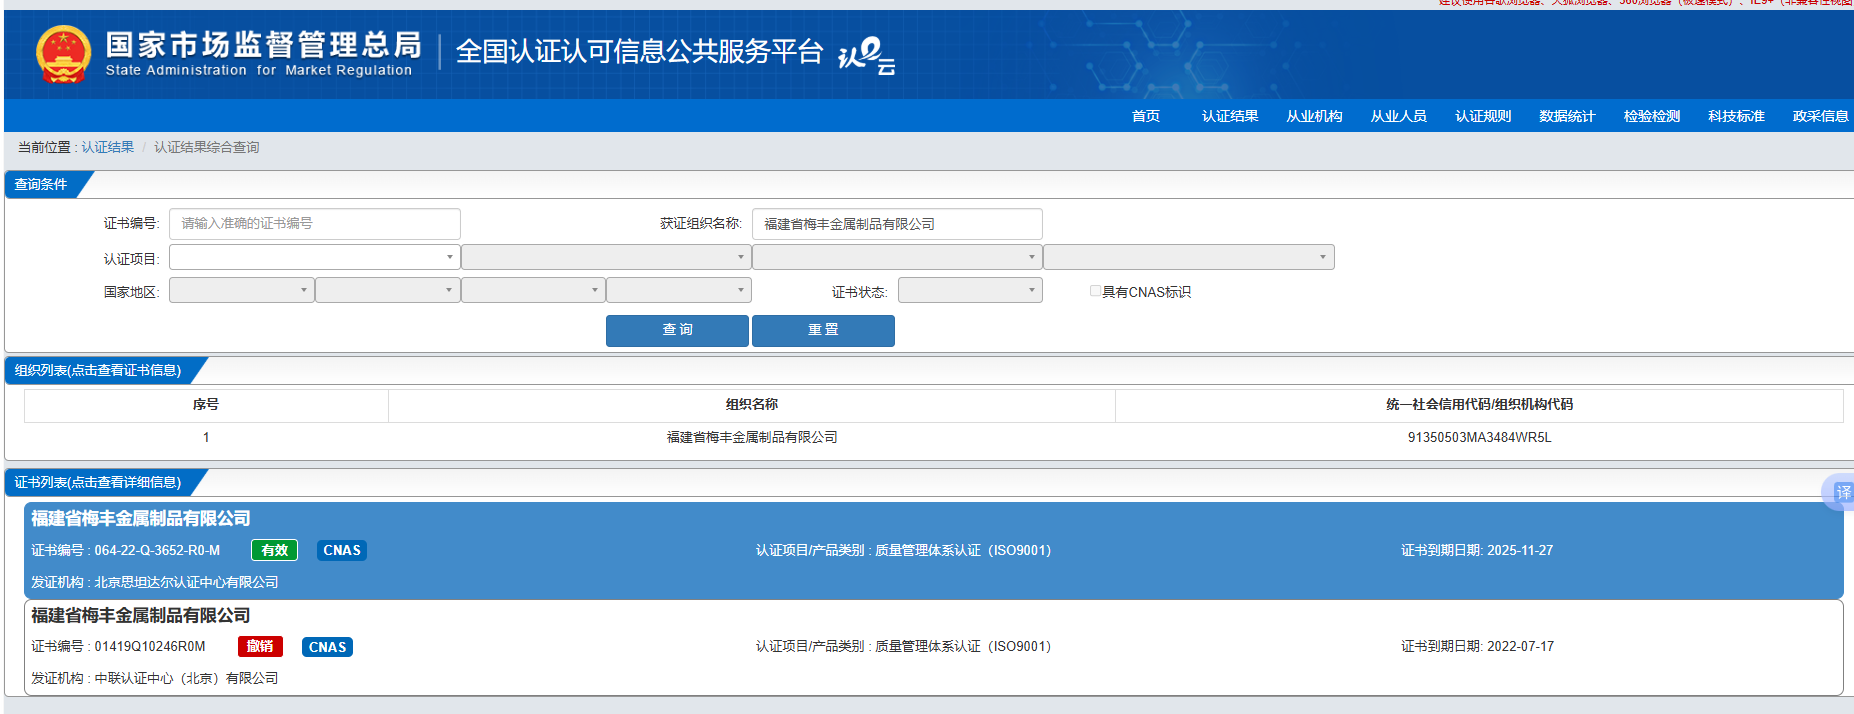Image resolution: width=1854 pixels, height=714 pixels.
Task: Focus the 证书编号 input field
Action: (x=314, y=224)
